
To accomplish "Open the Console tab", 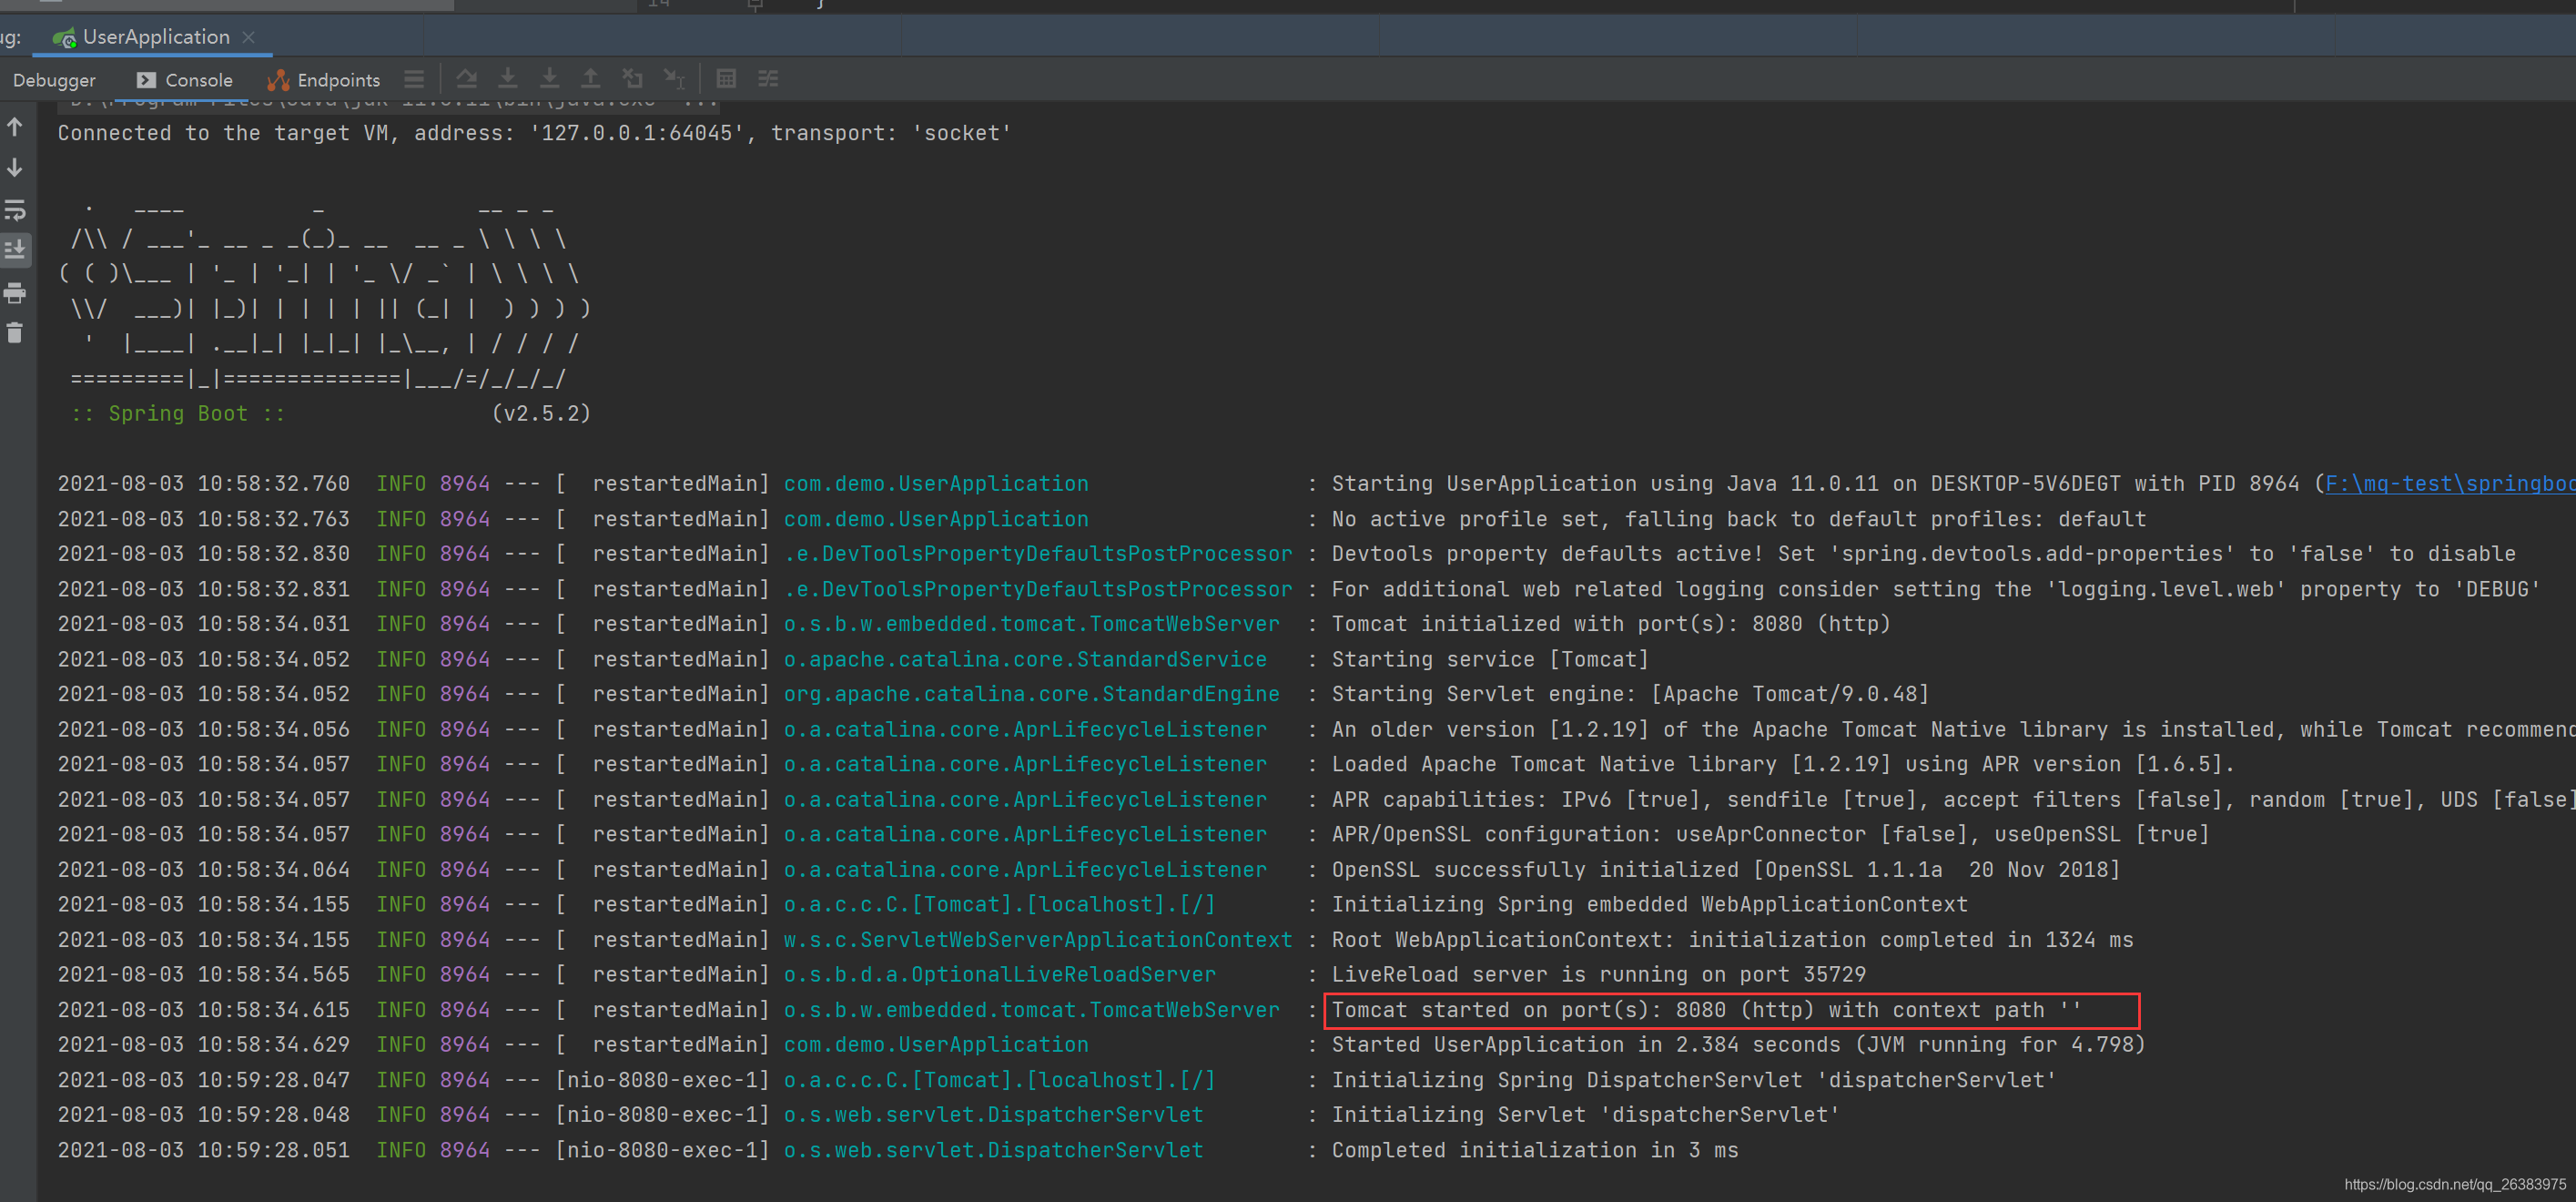I will 185,80.
